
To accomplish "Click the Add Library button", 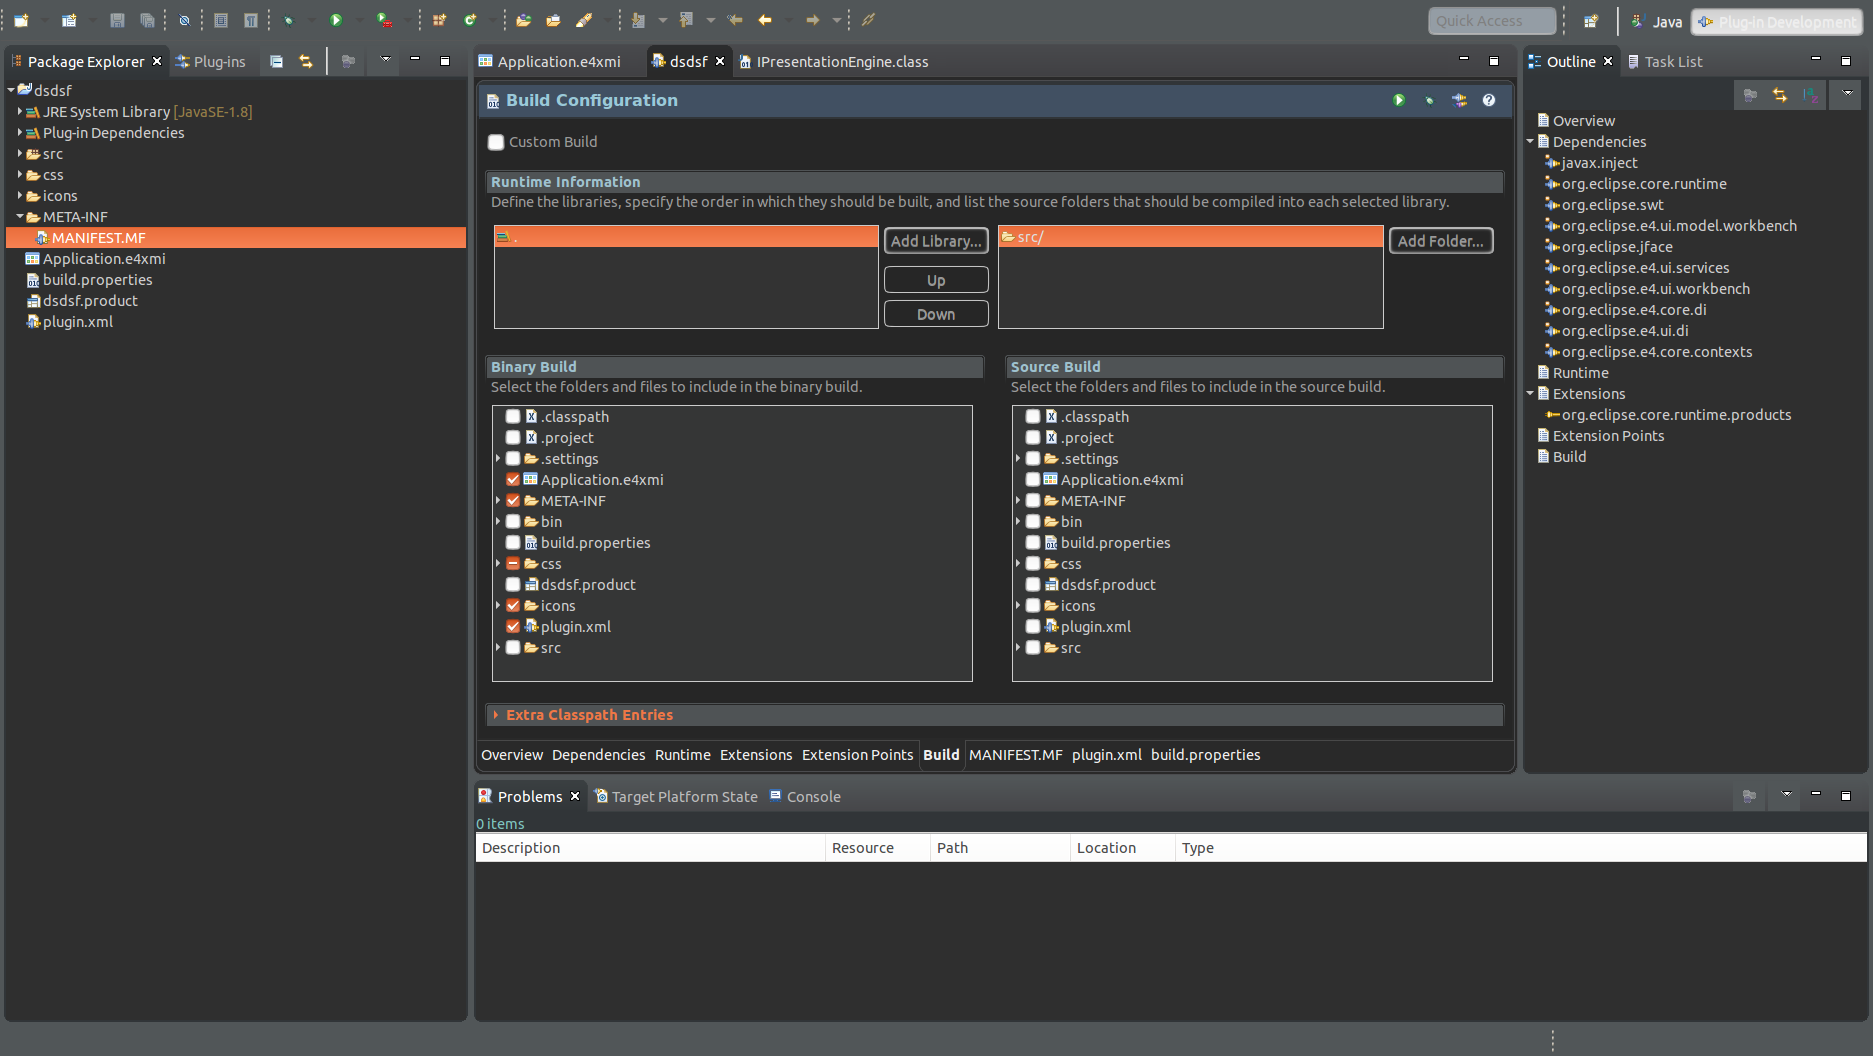I will click(x=935, y=240).
